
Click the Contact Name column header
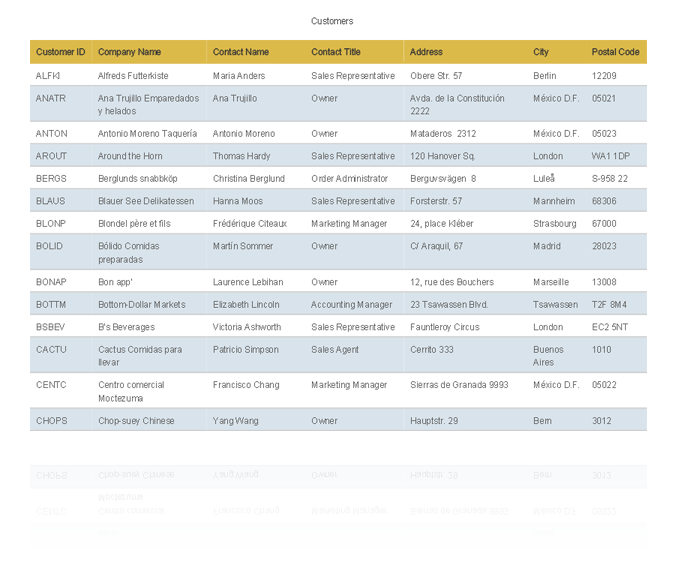(x=240, y=52)
